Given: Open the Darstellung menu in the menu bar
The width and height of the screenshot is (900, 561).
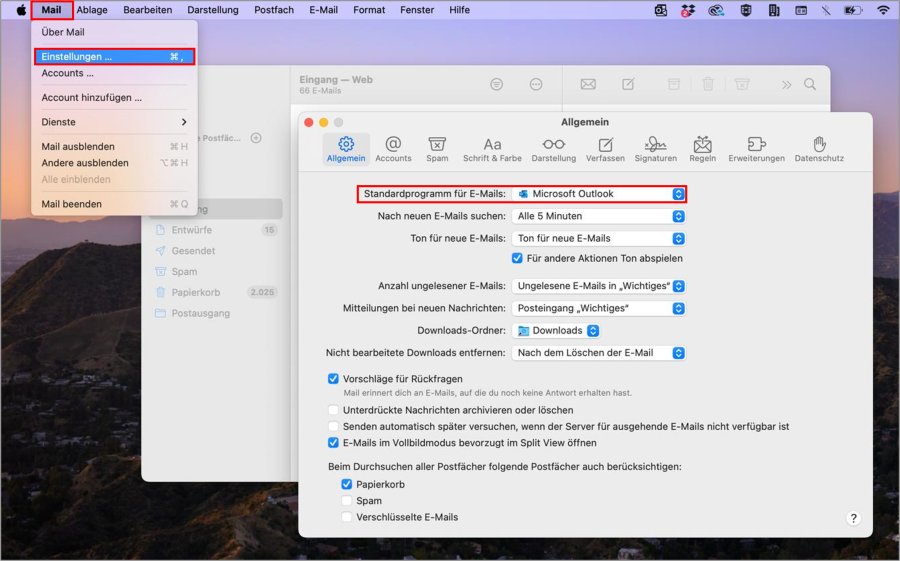Looking at the screenshot, I should click(x=212, y=10).
